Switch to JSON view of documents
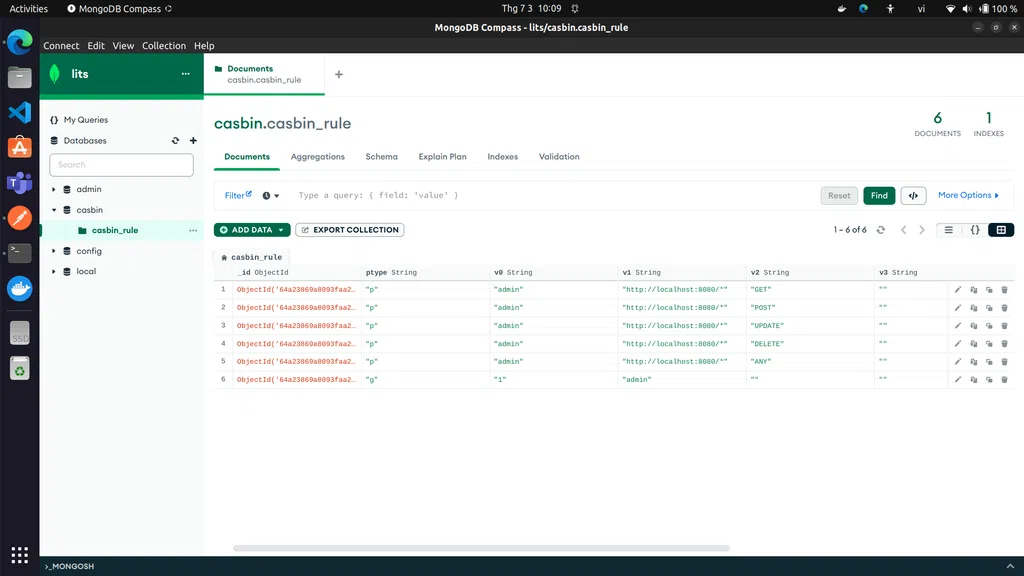 point(975,230)
